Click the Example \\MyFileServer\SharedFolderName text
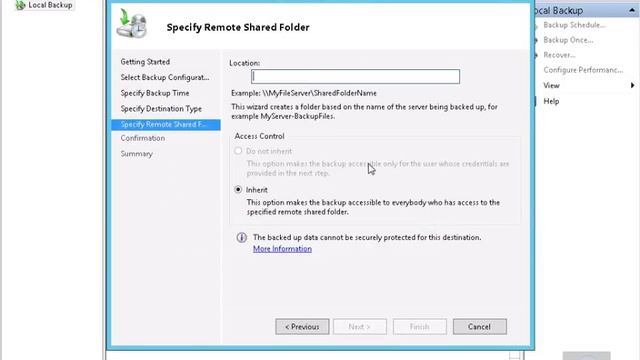Image resolution: width=640 pixels, height=360 pixels. point(304,93)
